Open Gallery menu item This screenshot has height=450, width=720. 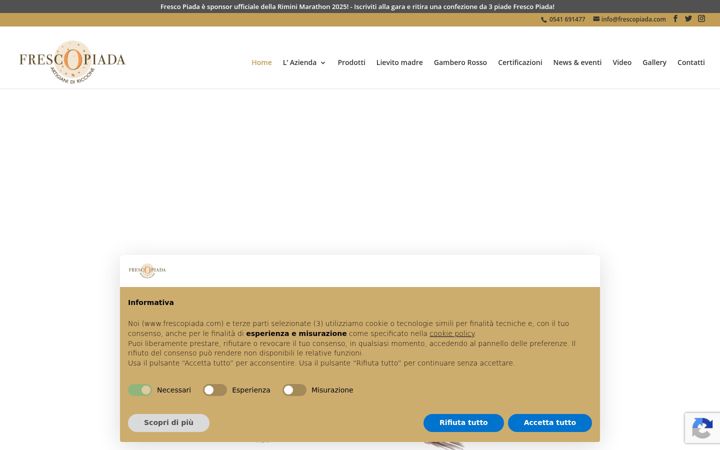pos(654,62)
